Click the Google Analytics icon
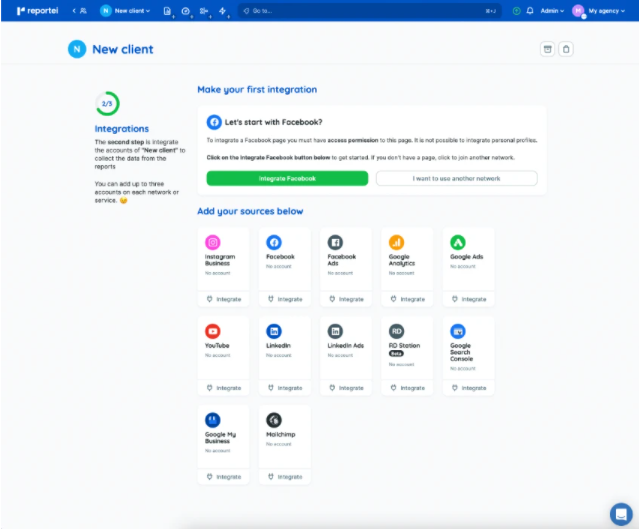This screenshot has height=529, width=639. pos(397,242)
